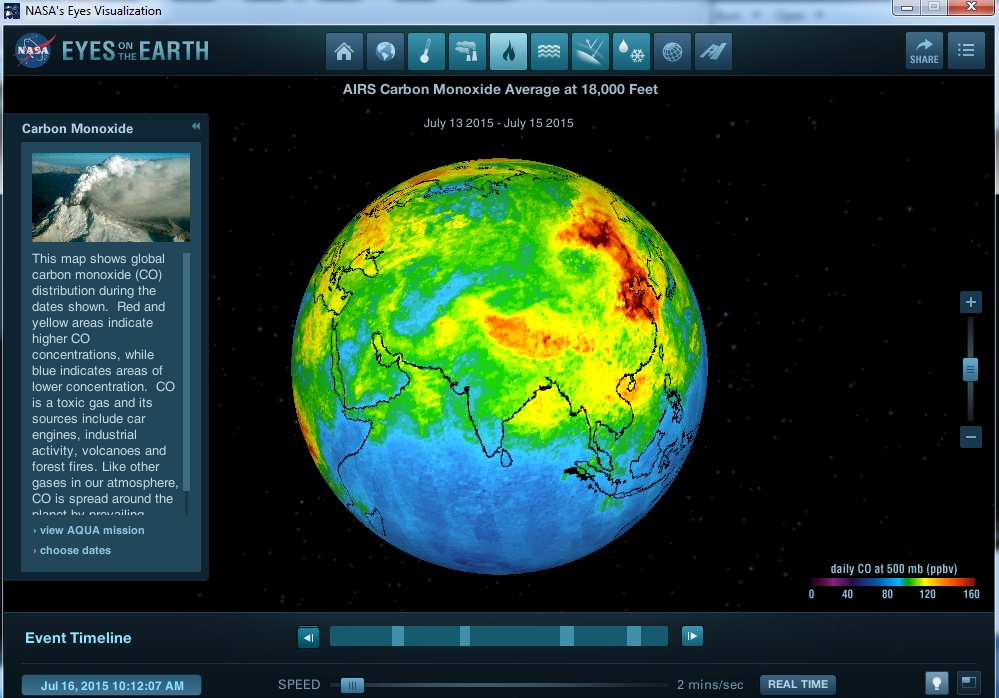Select the satellite dish ozone icon
This screenshot has height=698, width=999.
pyautogui.click(x=590, y=51)
